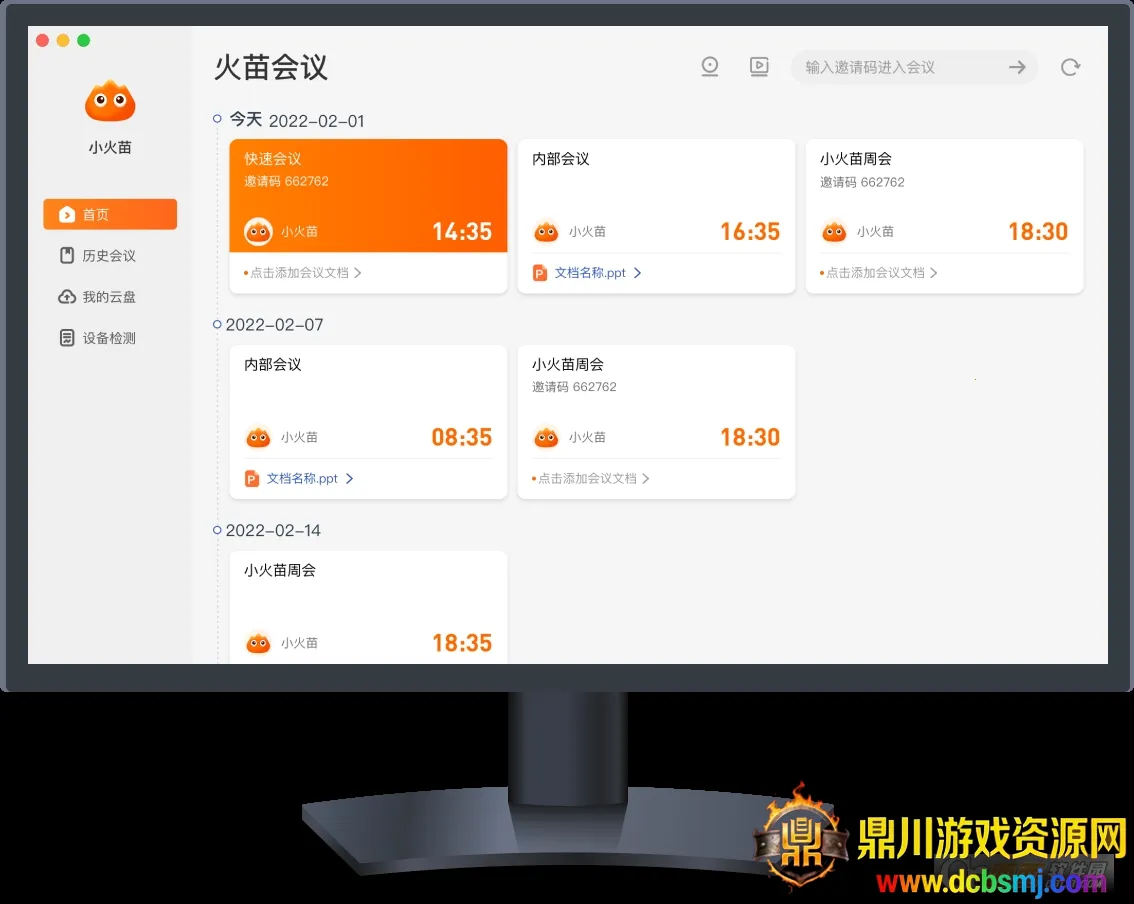Open the orange 快速会议 14:35 card
The image size is (1134, 904).
[x=368, y=195]
